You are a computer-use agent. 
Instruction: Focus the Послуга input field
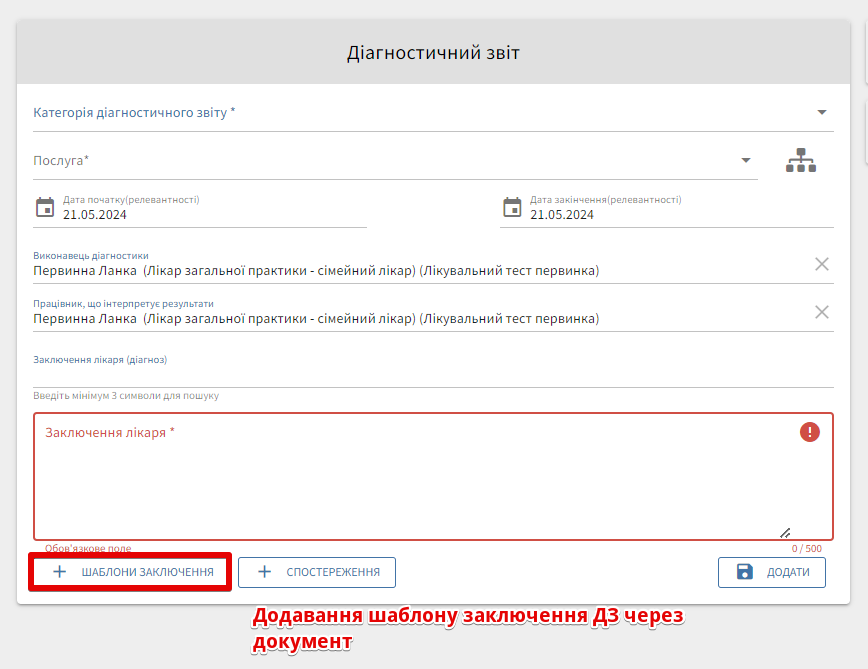tap(380, 161)
